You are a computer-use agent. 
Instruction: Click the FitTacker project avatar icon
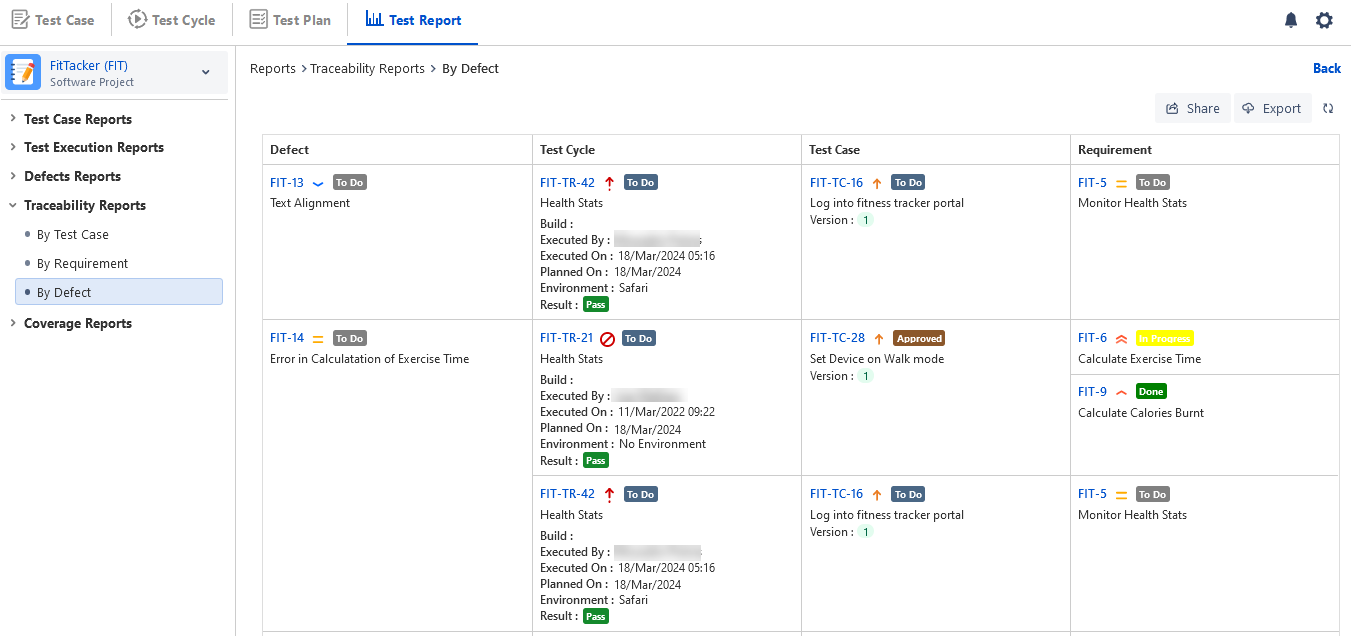coord(23,72)
